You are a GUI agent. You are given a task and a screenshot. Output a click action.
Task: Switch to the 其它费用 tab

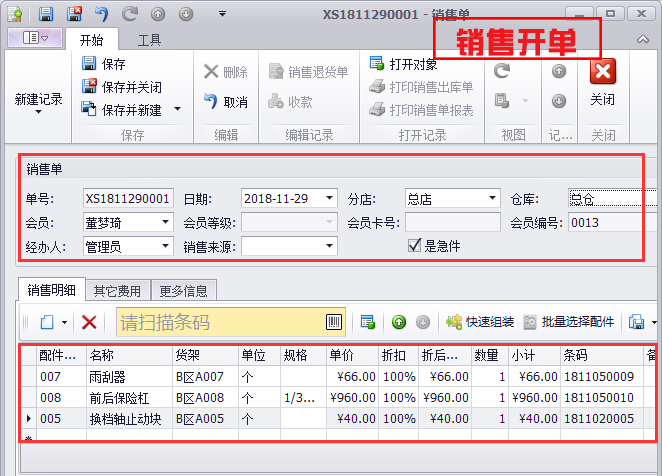click(118, 291)
